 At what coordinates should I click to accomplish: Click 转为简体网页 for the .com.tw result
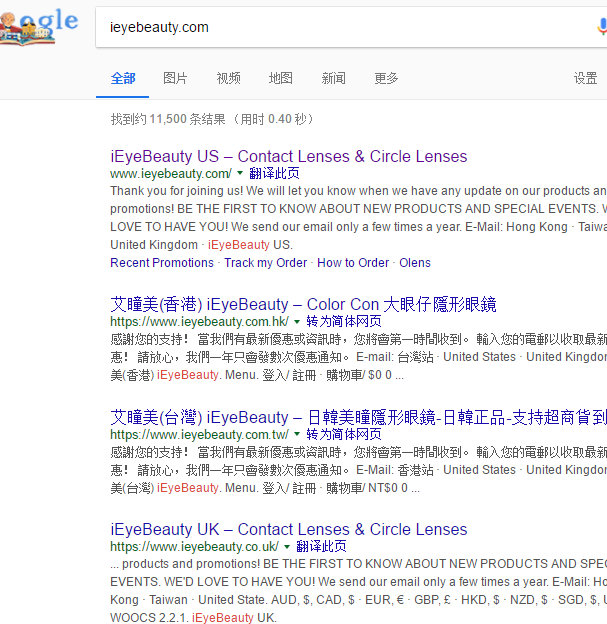point(344,435)
